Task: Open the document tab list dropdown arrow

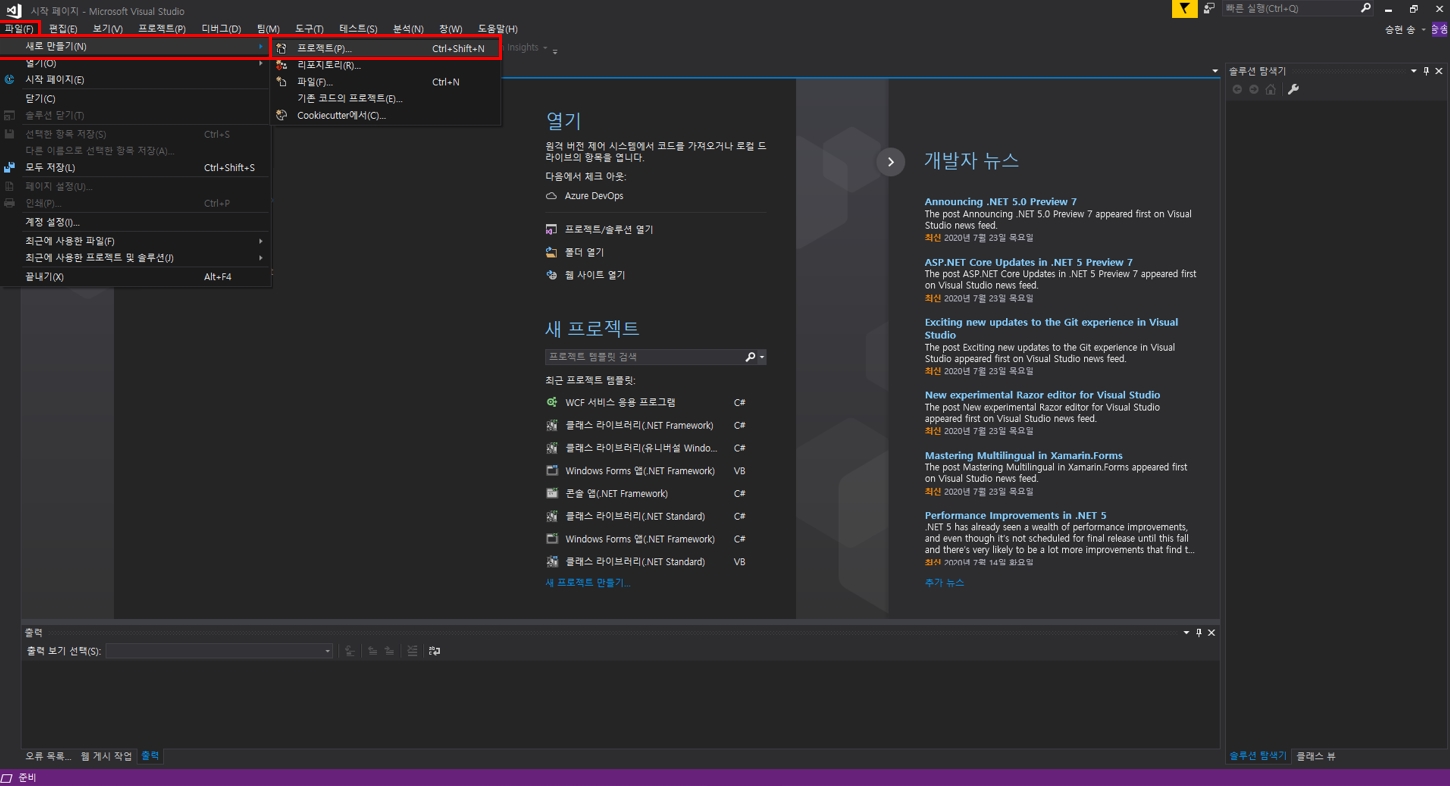Action: 1215,71
